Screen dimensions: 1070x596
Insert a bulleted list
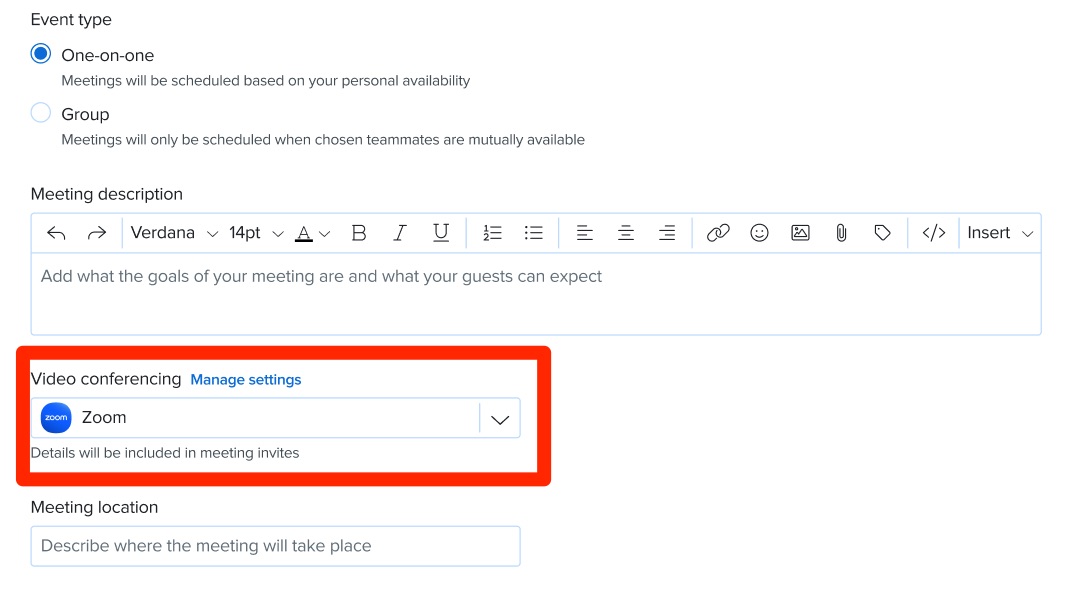point(534,233)
